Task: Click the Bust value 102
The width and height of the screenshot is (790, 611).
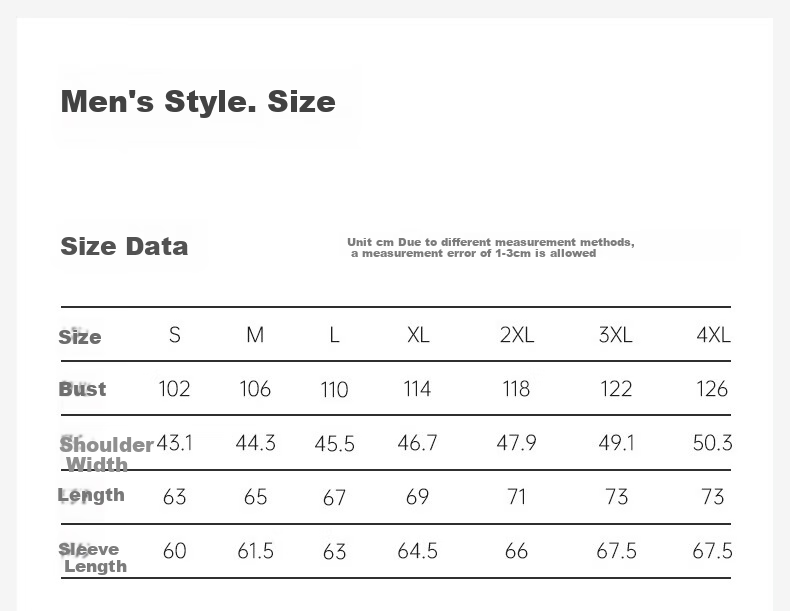Action: [174, 389]
